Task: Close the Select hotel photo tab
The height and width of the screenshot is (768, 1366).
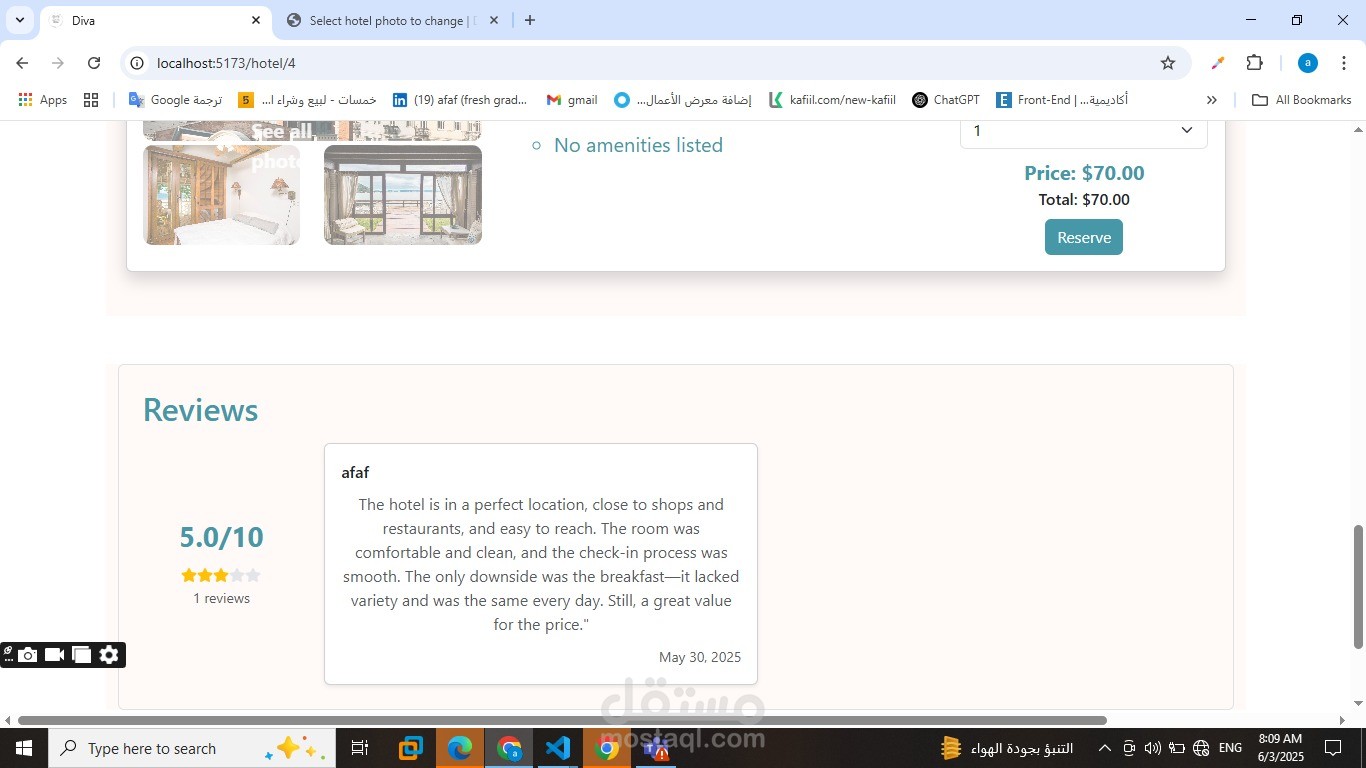Action: (494, 20)
